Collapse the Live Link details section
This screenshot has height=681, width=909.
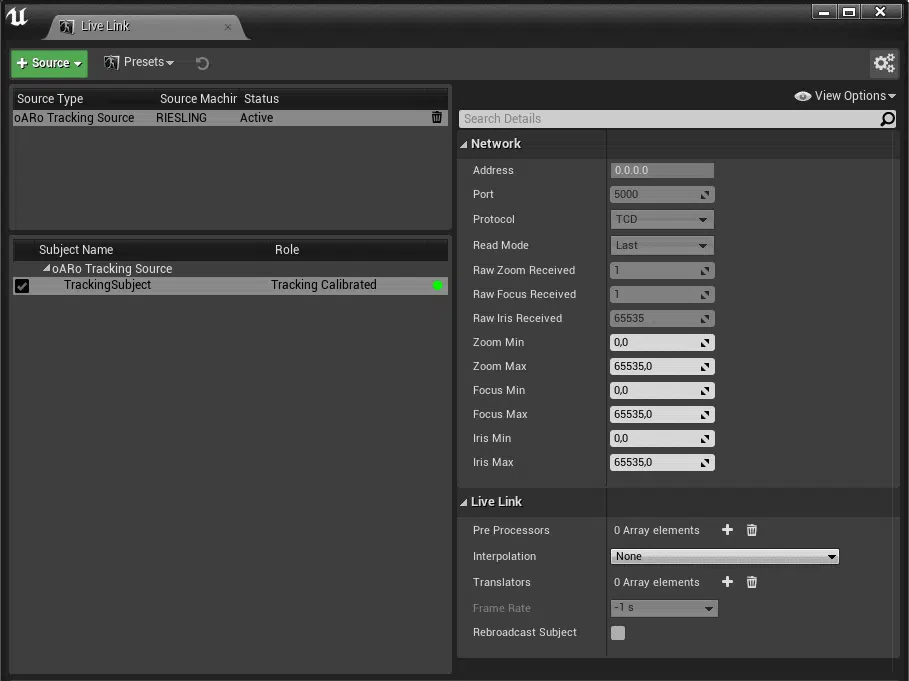465,502
